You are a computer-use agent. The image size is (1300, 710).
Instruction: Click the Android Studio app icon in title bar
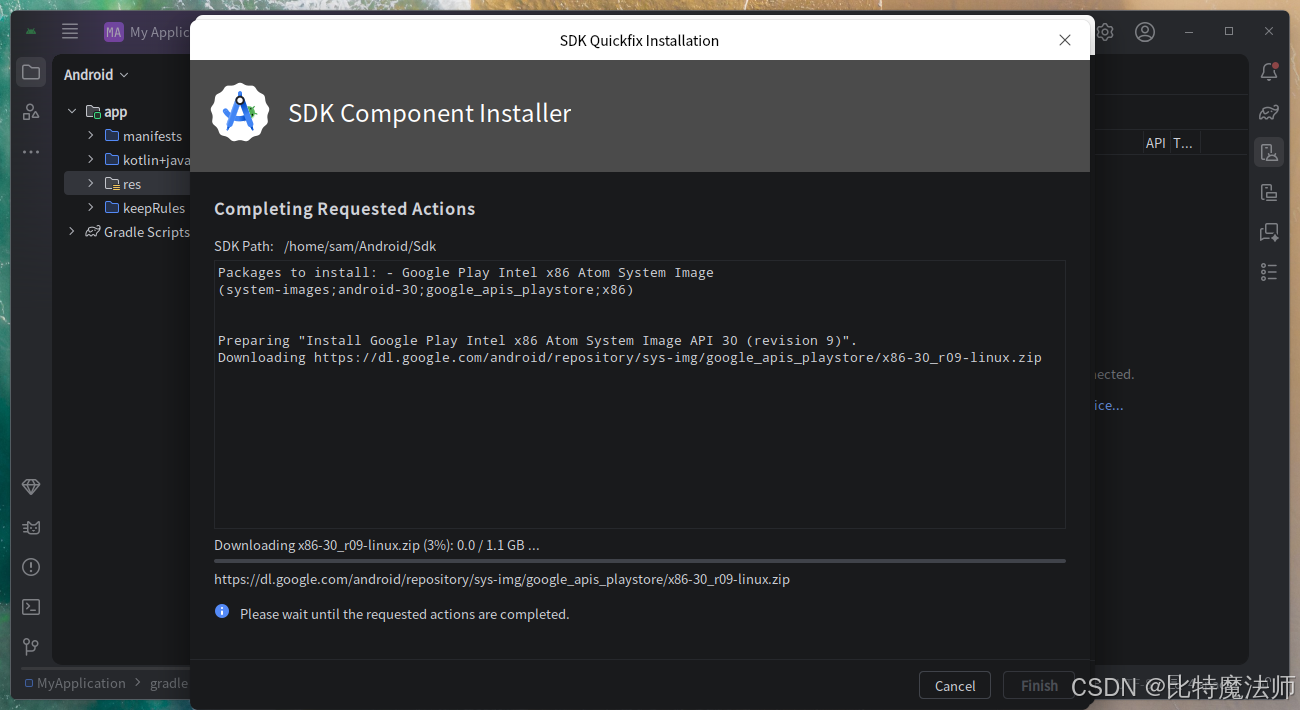click(31, 31)
